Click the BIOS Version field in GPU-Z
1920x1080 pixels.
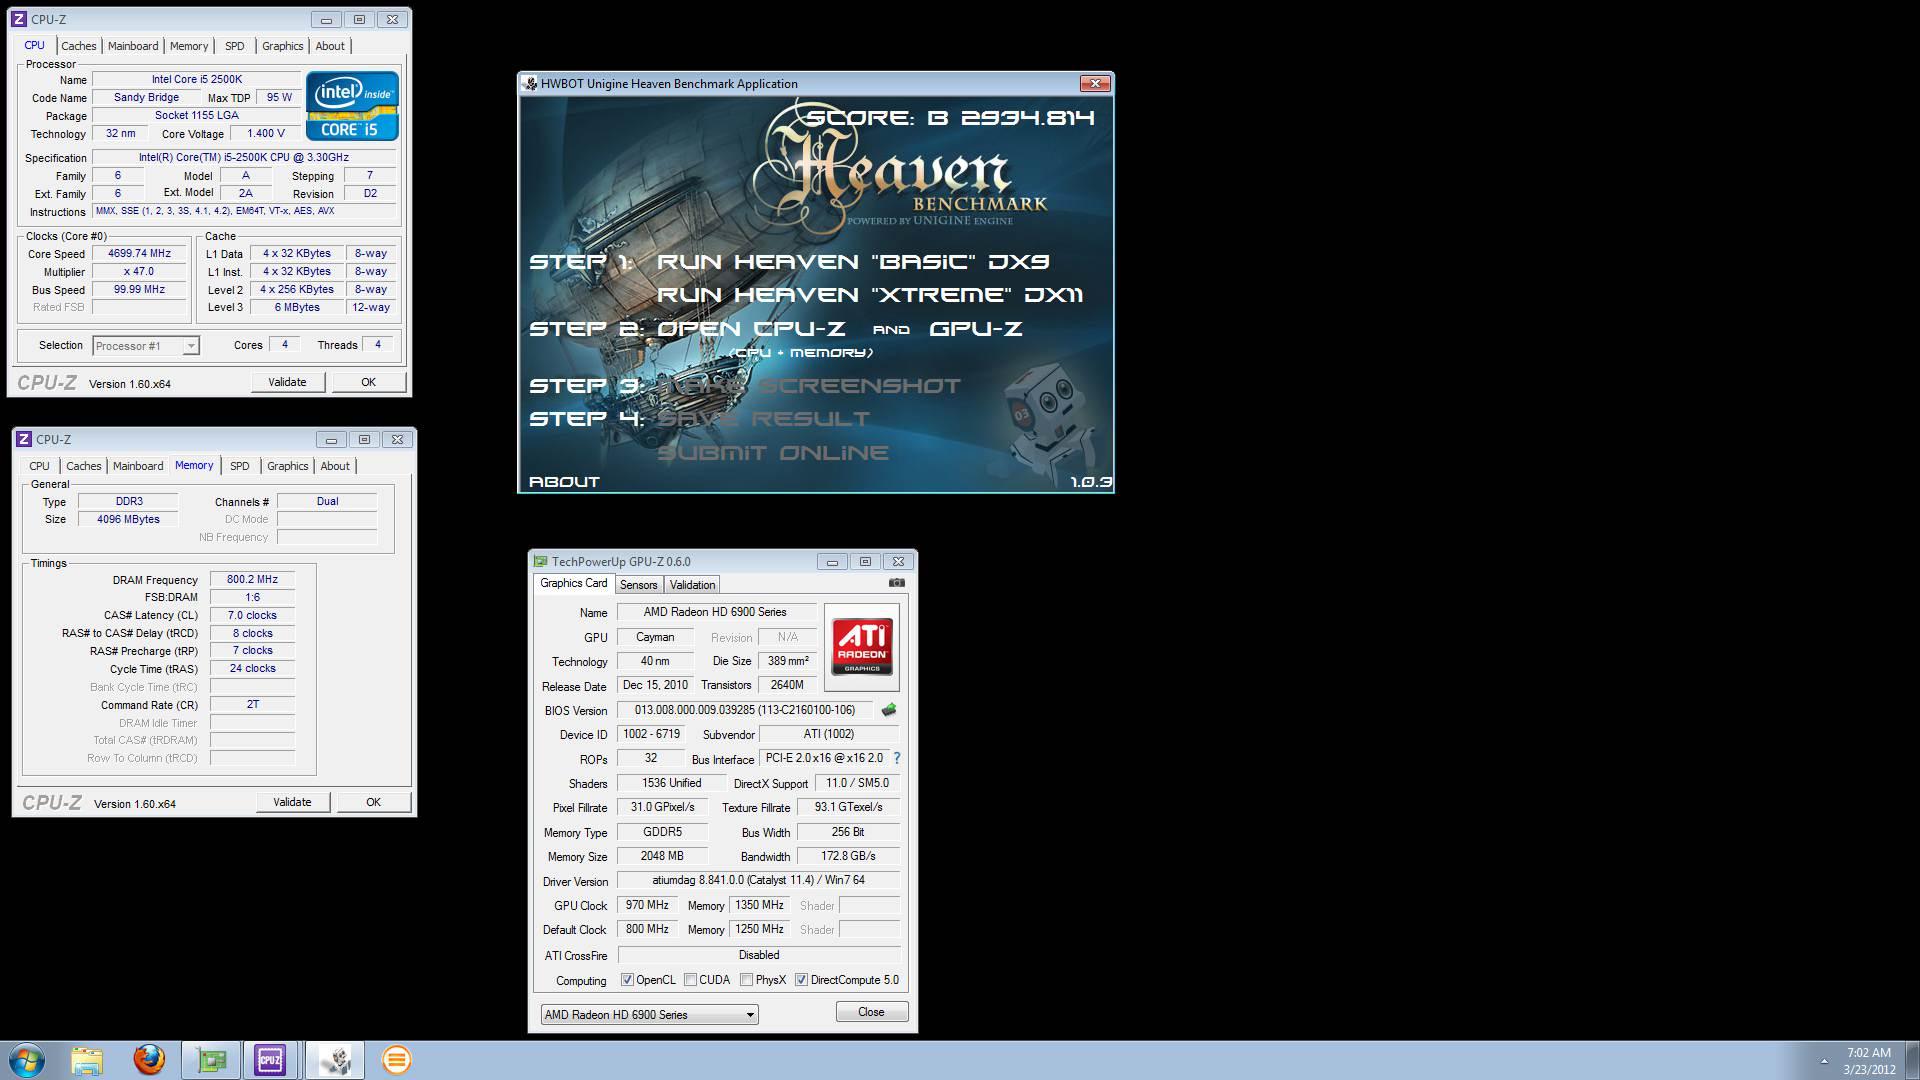745,710
